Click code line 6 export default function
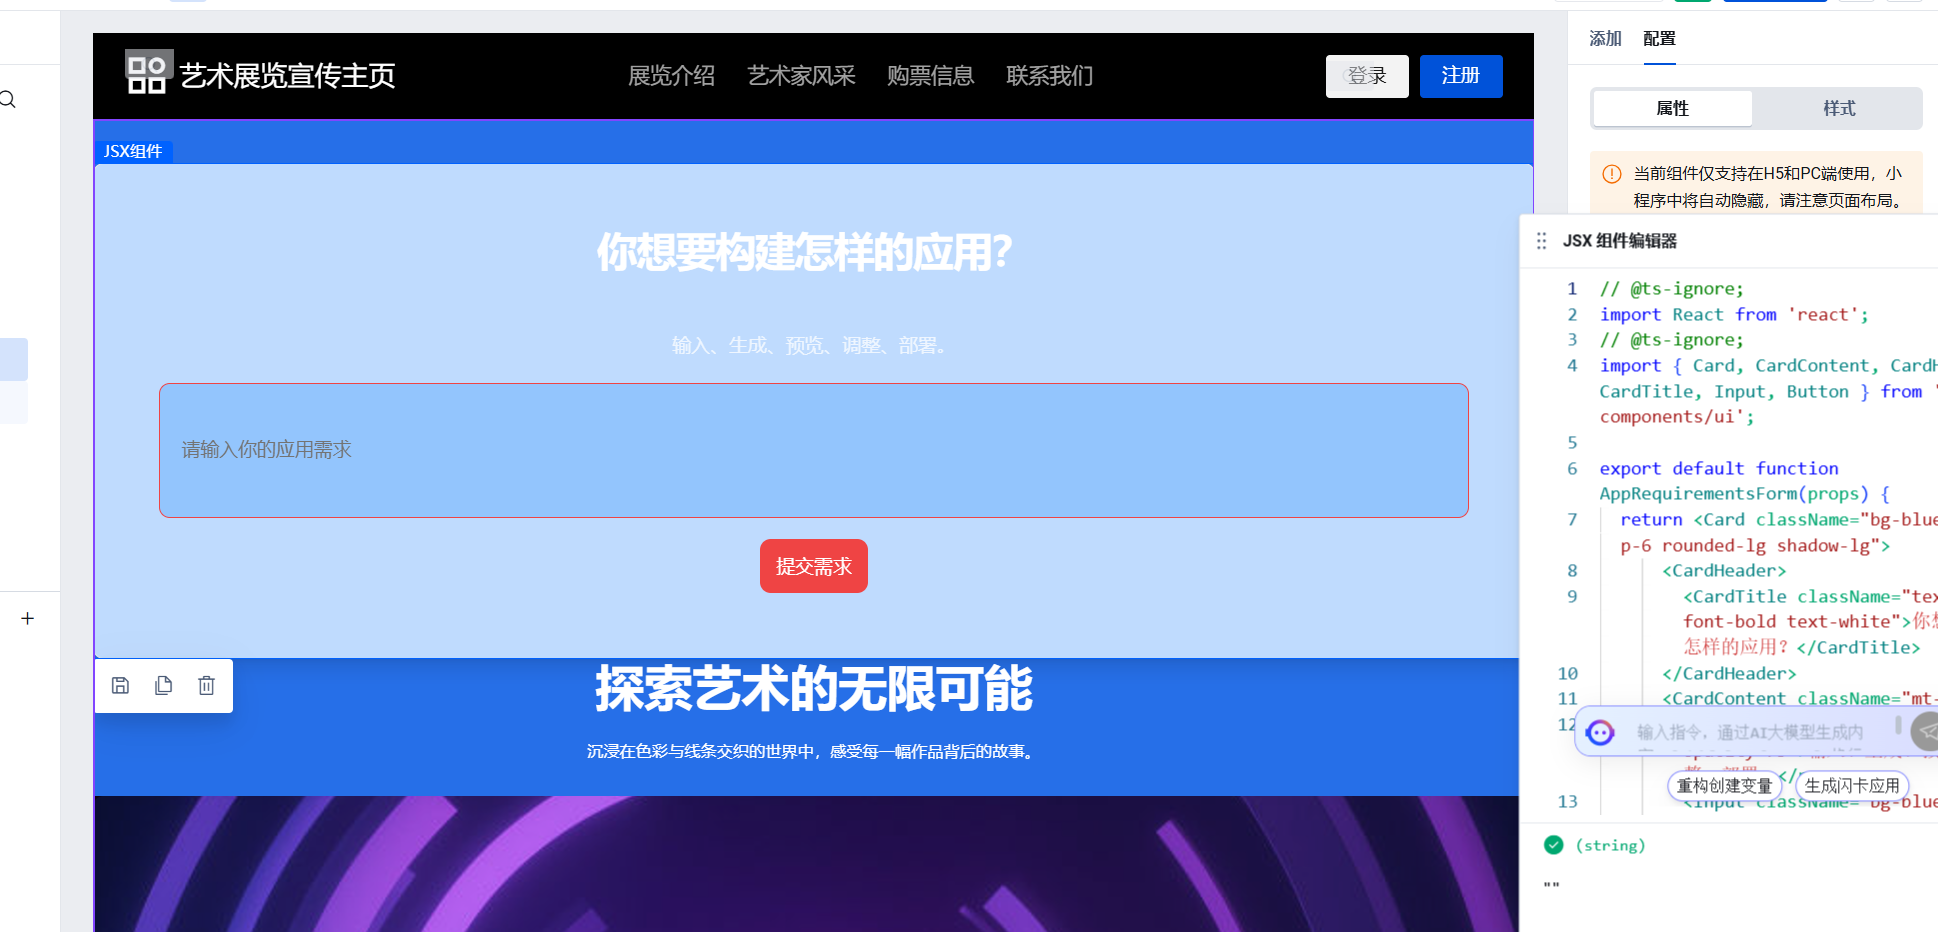This screenshot has width=1938, height=932. (x=1719, y=468)
